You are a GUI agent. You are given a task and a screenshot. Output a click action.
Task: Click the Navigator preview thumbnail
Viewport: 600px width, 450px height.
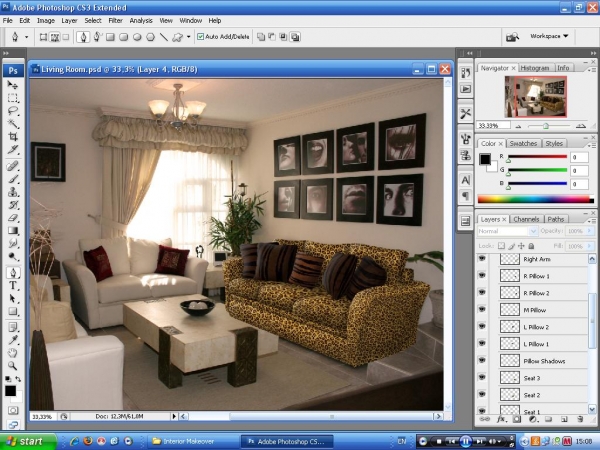click(x=535, y=96)
